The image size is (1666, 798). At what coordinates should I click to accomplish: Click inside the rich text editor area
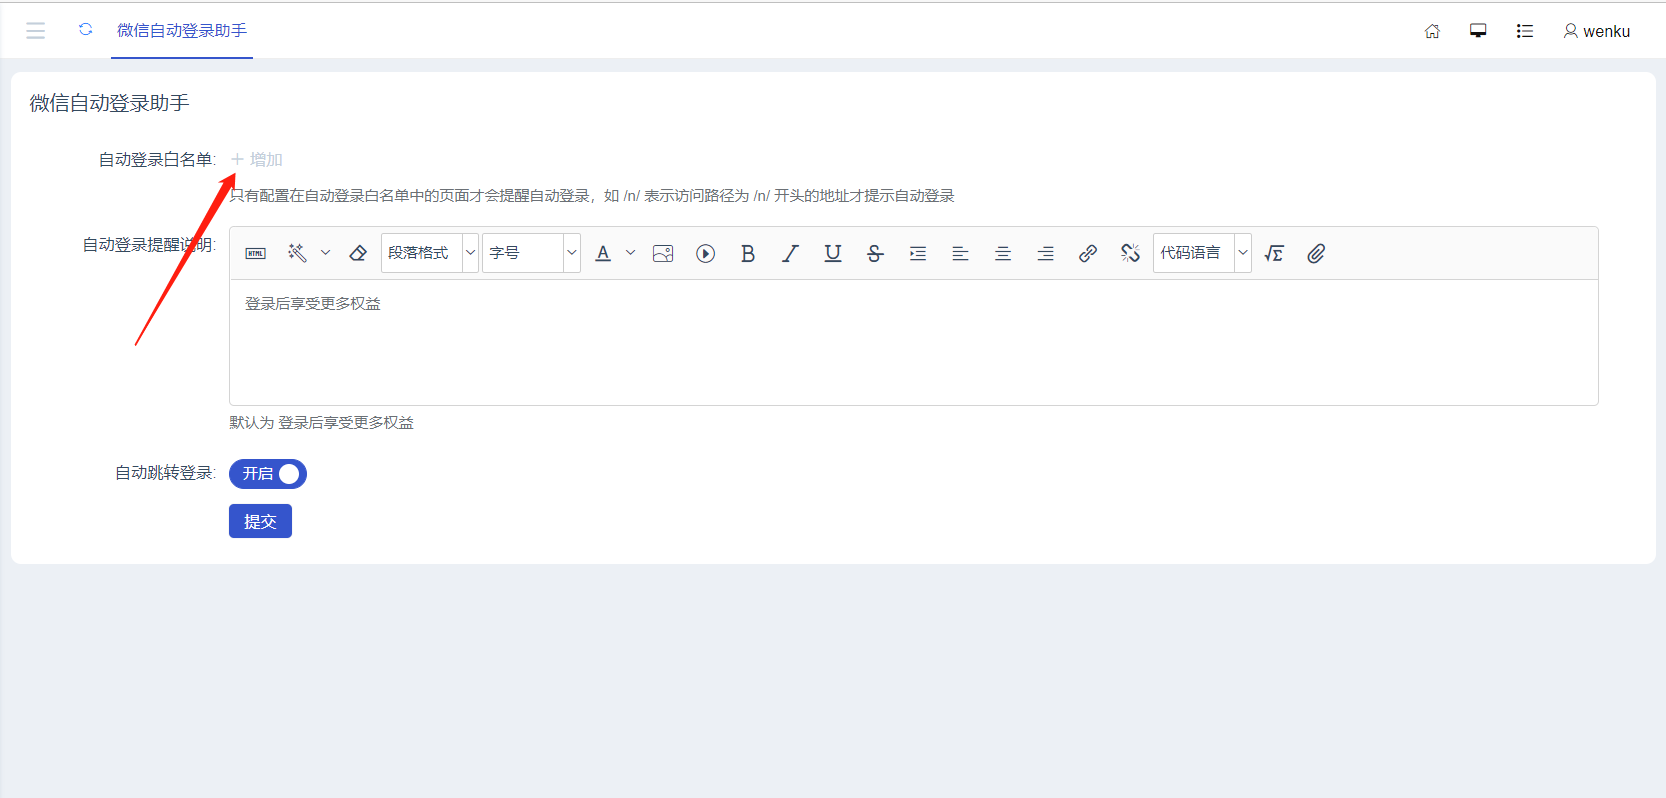tap(914, 342)
